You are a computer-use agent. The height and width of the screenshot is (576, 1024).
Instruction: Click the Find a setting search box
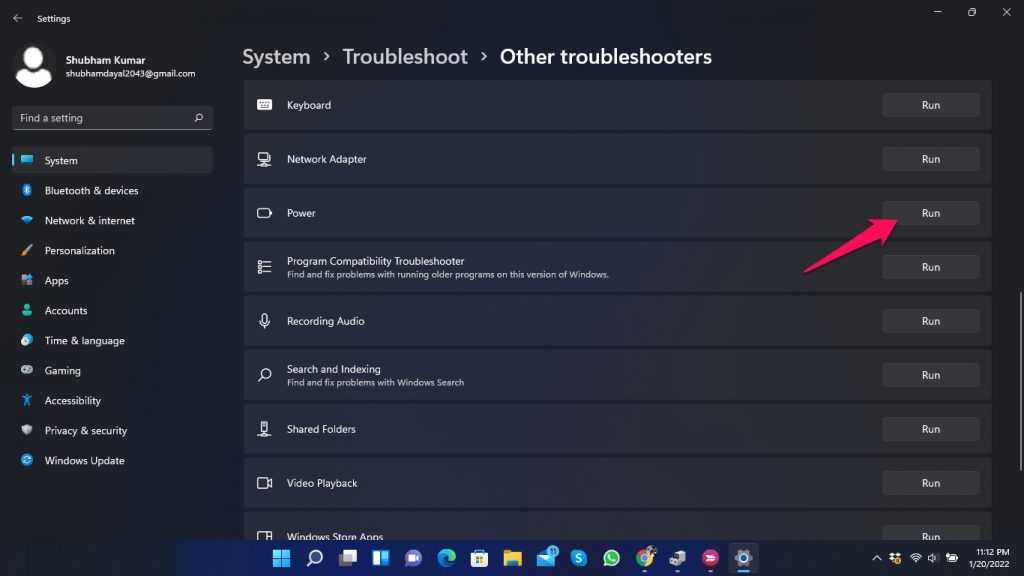(x=105, y=118)
